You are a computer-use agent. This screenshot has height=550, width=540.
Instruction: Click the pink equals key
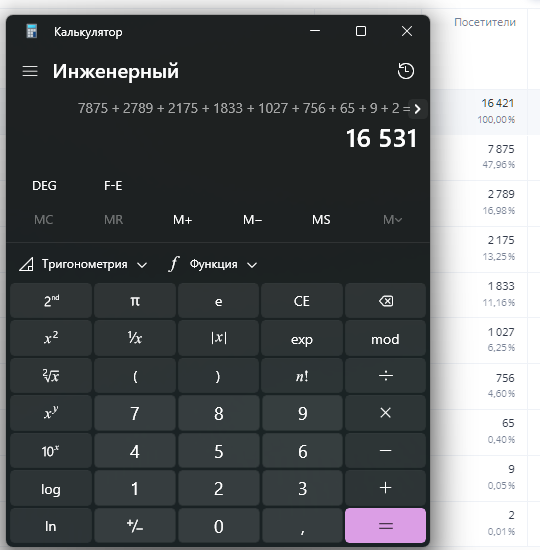click(x=385, y=525)
